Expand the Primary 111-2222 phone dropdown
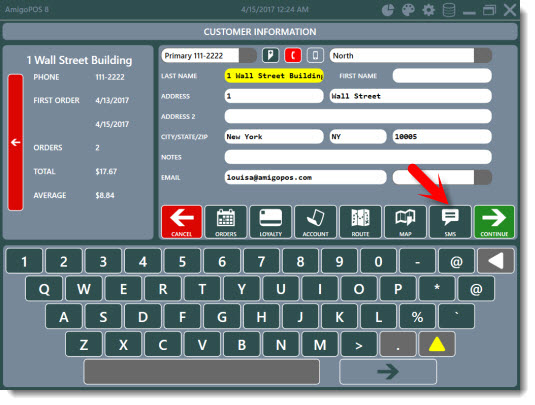Viewport: 535px width, 405px height. click(248, 55)
